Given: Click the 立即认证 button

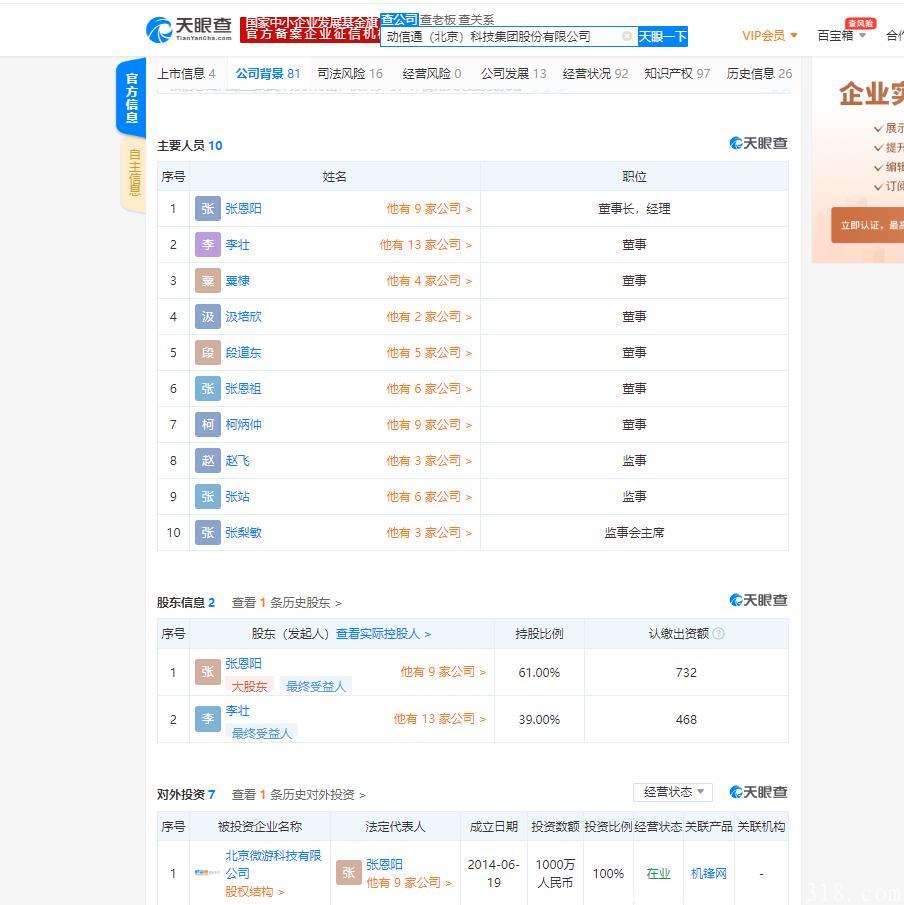Looking at the screenshot, I should pos(868,225).
